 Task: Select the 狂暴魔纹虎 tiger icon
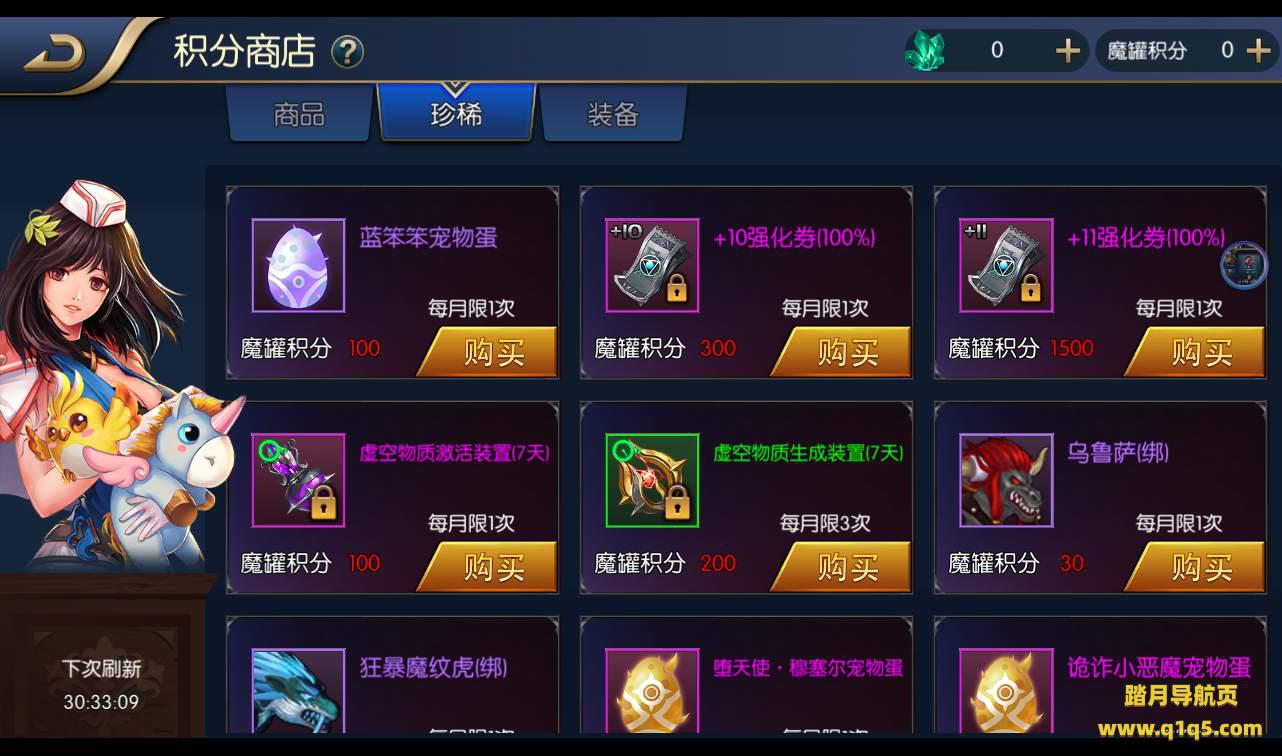(298, 691)
